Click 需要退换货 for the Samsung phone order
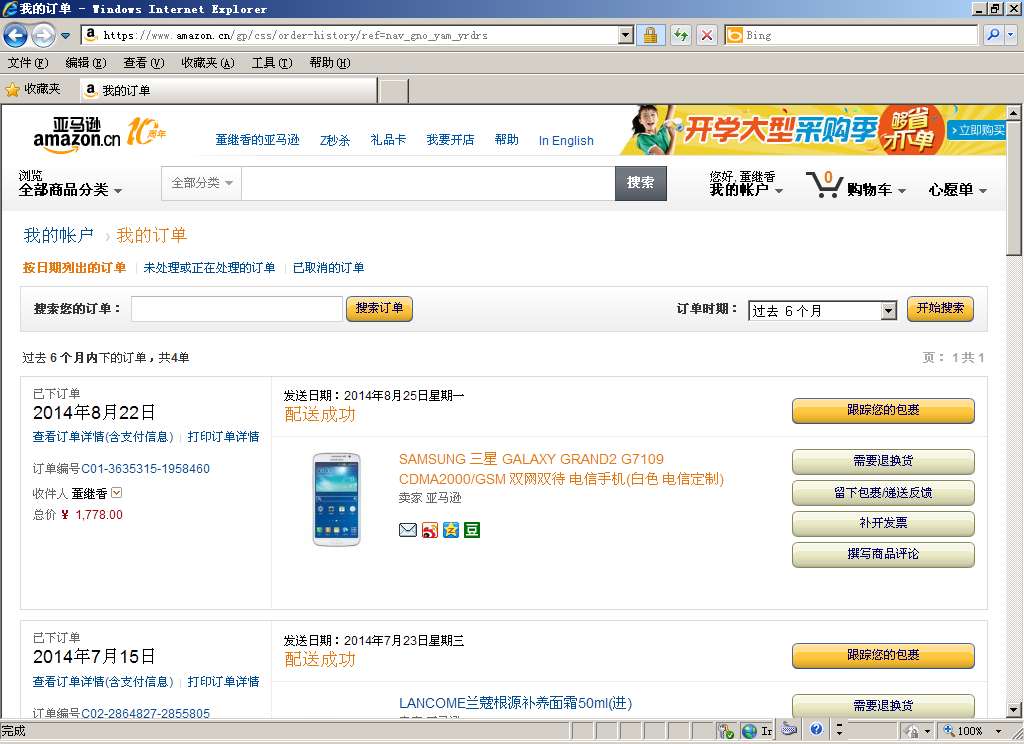This screenshot has height=744, width=1024. pos(883,461)
